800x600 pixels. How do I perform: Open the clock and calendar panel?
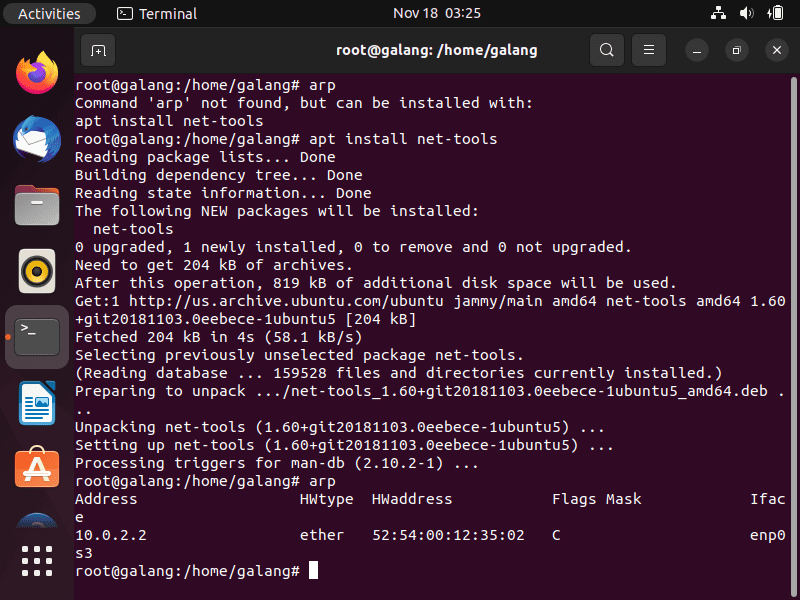tap(437, 13)
